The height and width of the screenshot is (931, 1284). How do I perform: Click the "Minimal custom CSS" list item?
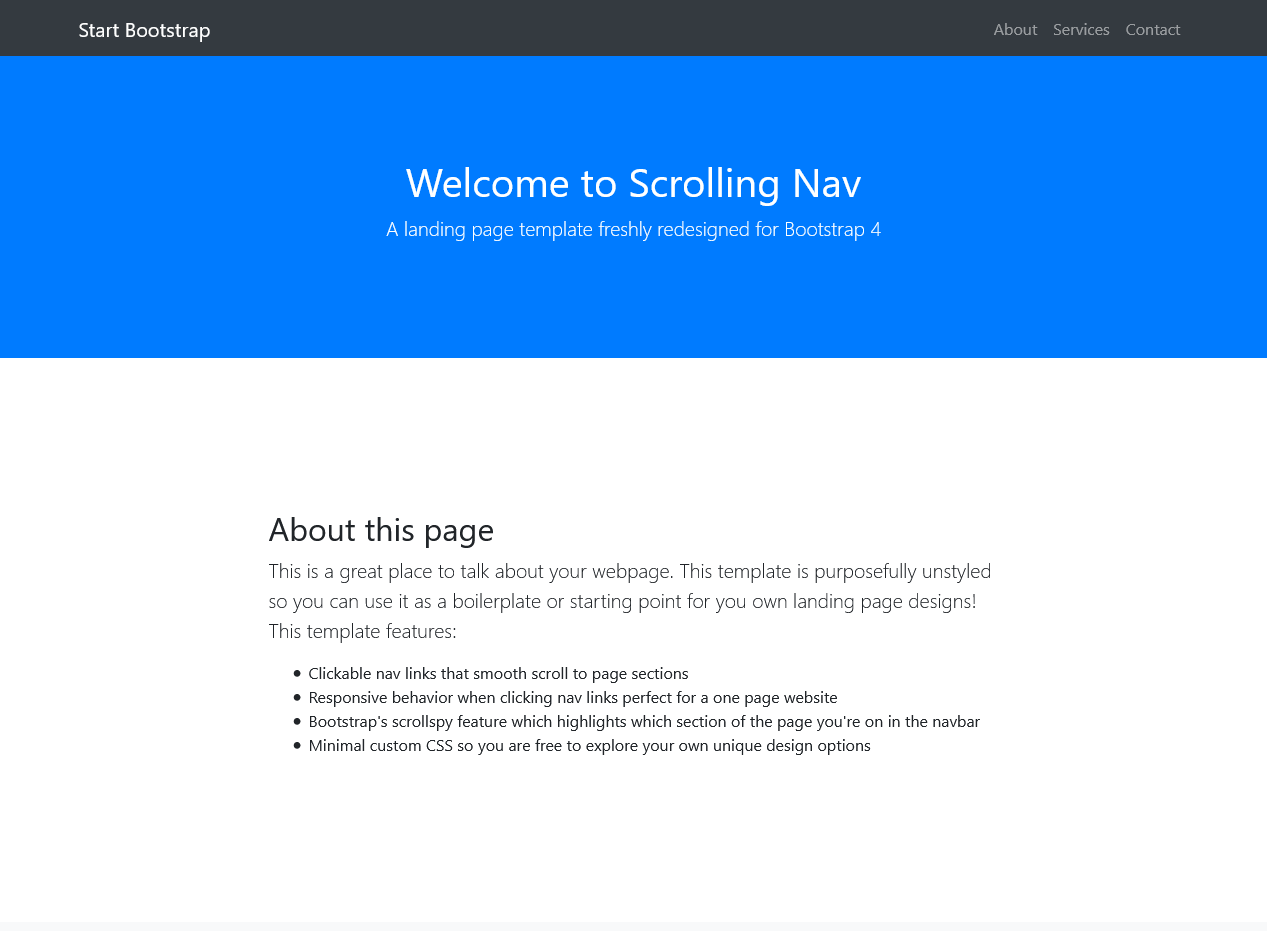pos(589,746)
